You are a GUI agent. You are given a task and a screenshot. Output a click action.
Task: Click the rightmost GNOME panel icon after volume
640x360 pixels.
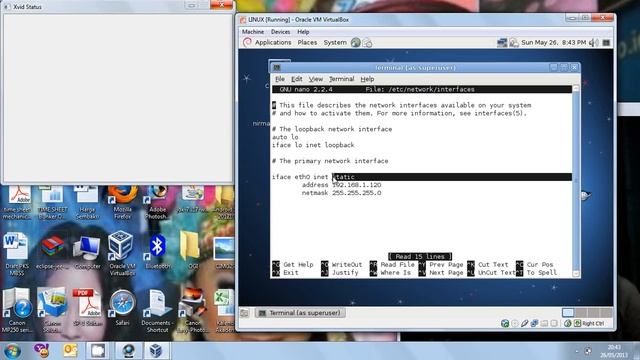click(606, 42)
